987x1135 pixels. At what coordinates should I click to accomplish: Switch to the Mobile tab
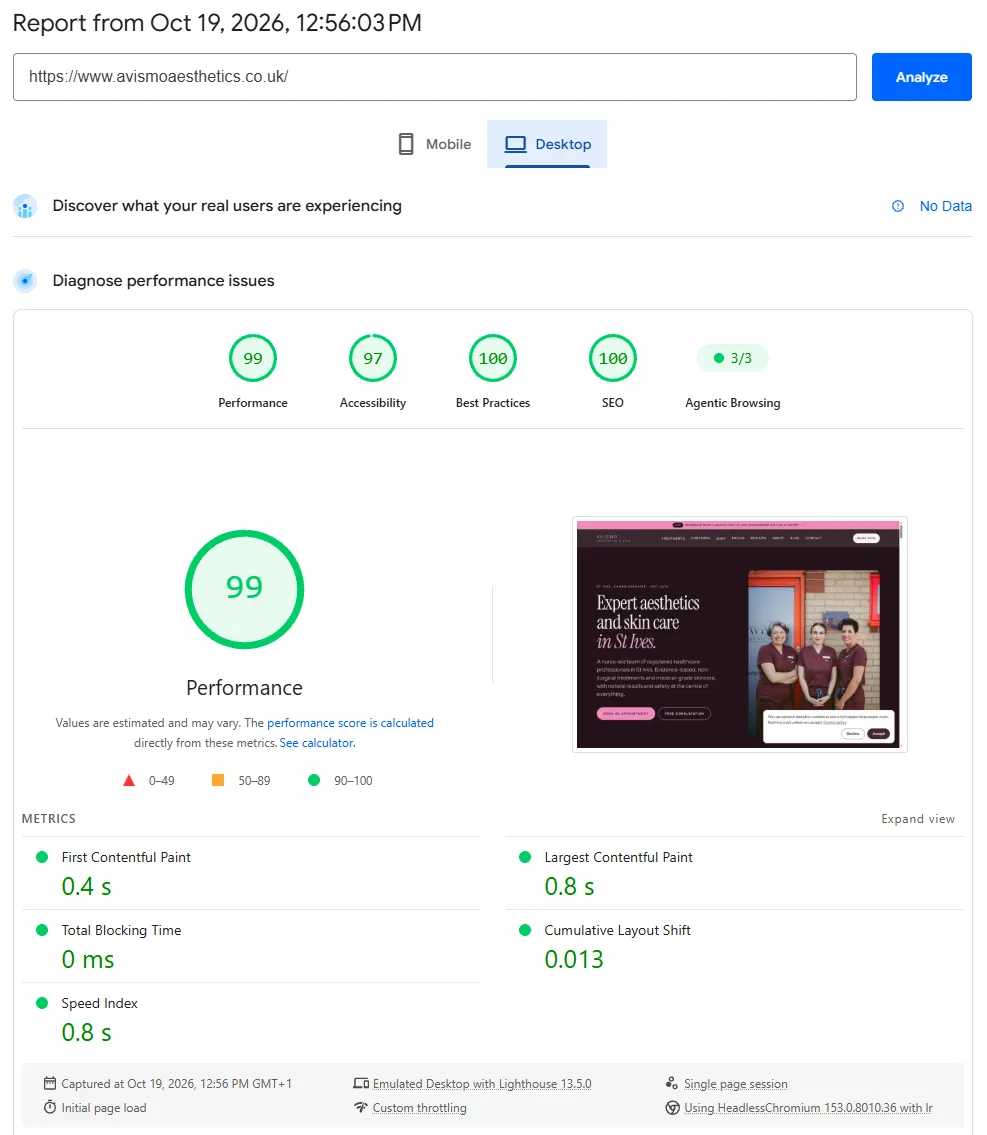pyautogui.click(x=434, y=144)
